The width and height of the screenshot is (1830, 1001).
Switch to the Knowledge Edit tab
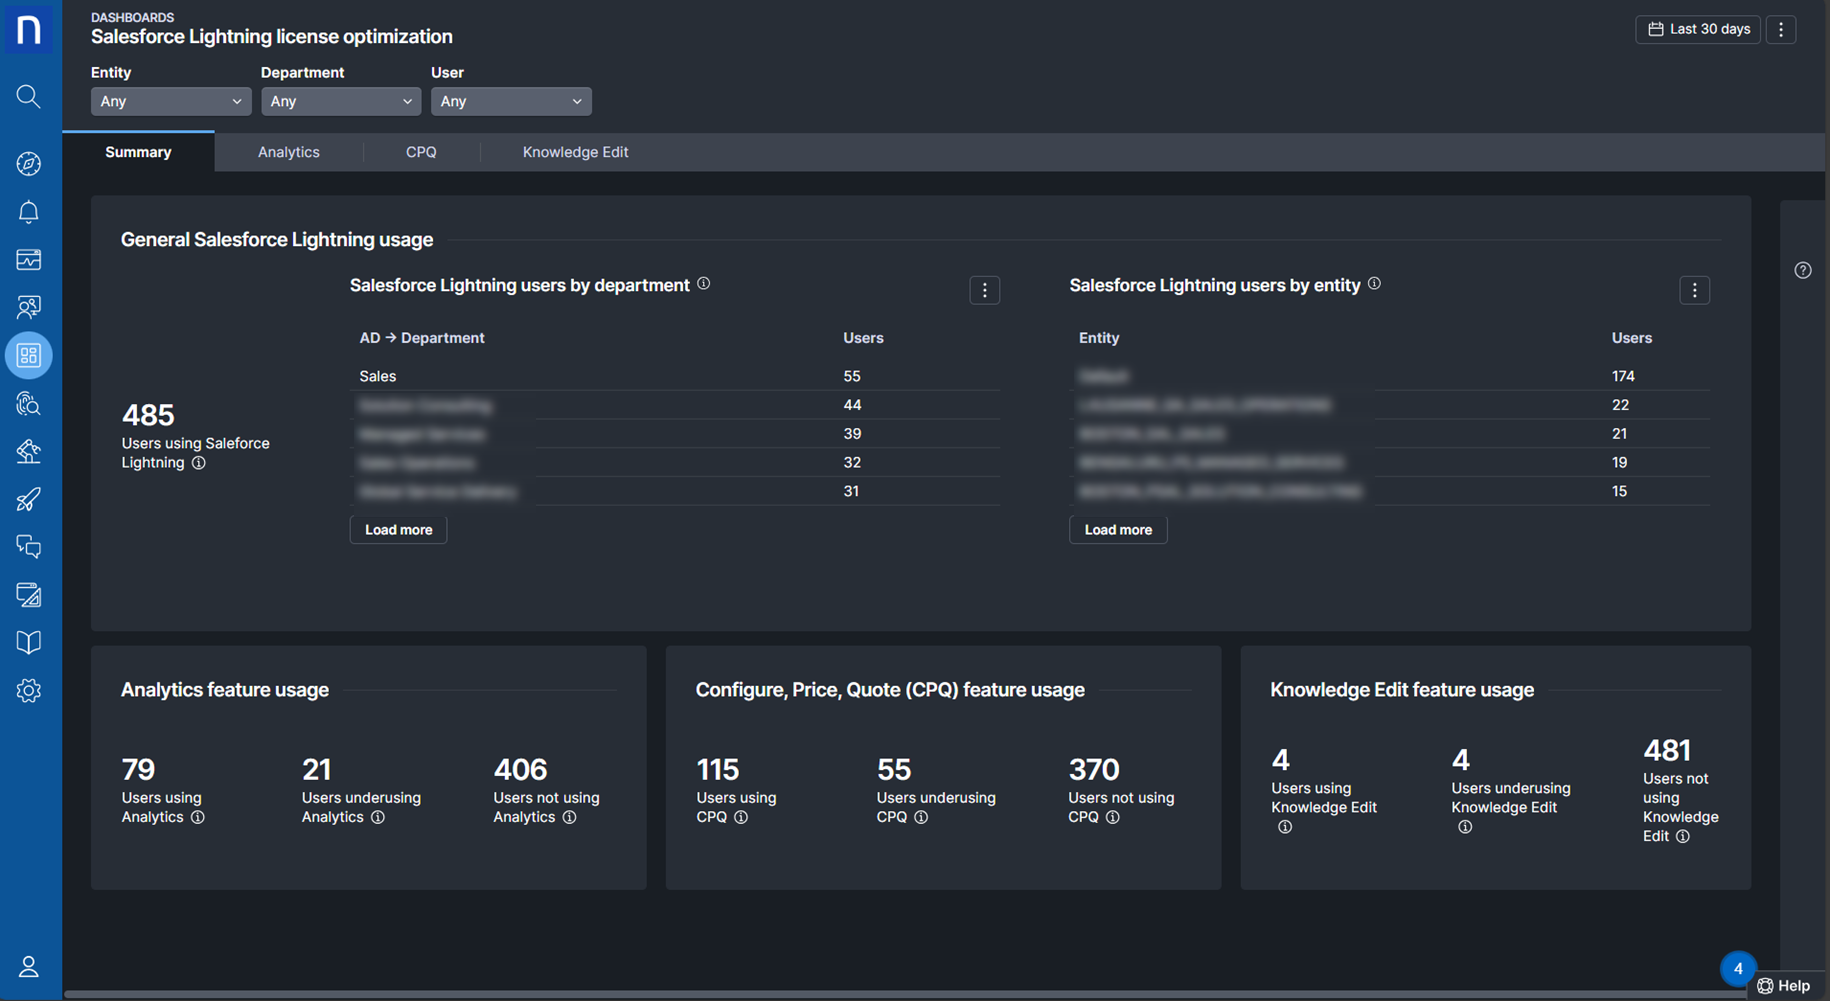[x=576, y=152]
